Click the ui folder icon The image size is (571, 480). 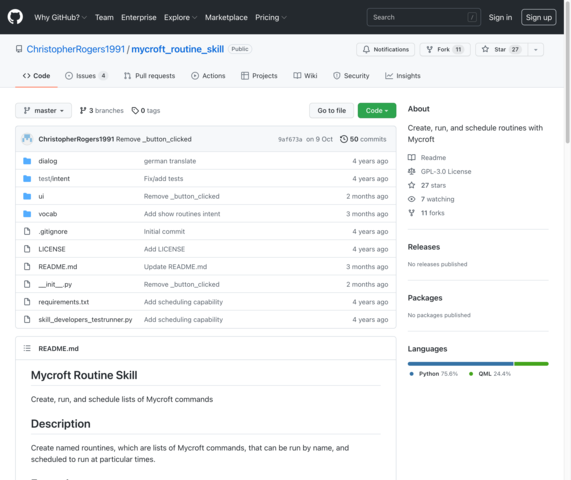(x=27, y=196)
